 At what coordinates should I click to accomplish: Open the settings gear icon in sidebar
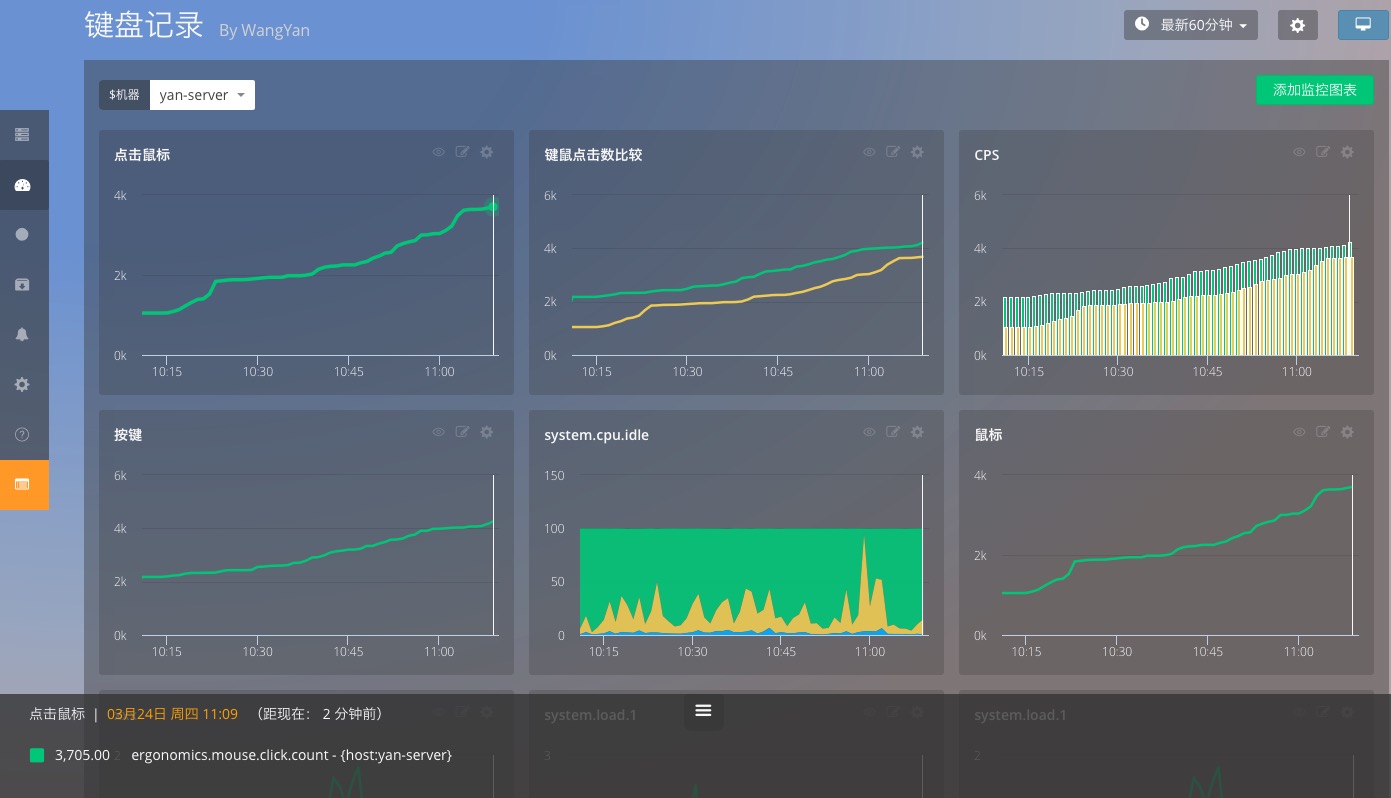coord(22,384)
